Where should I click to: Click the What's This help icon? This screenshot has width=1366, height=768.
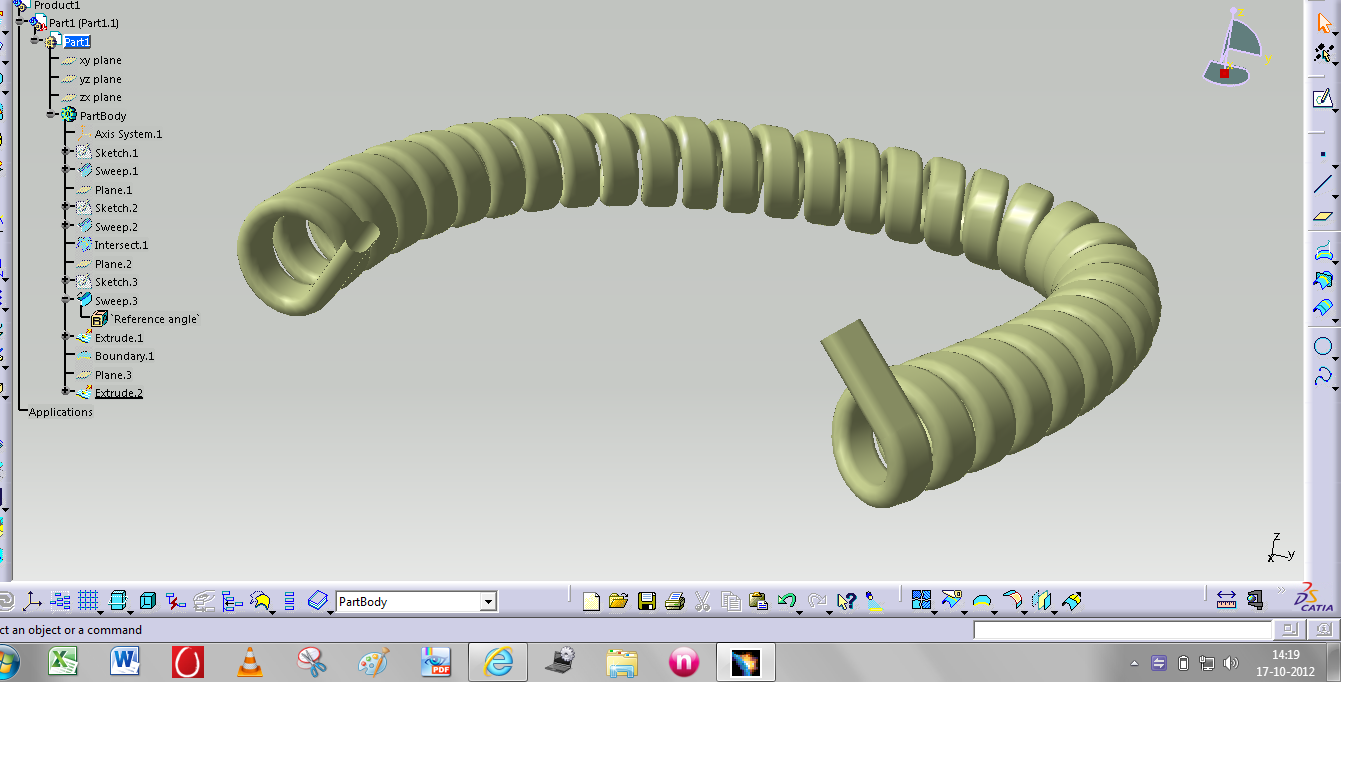pos(846,600)
